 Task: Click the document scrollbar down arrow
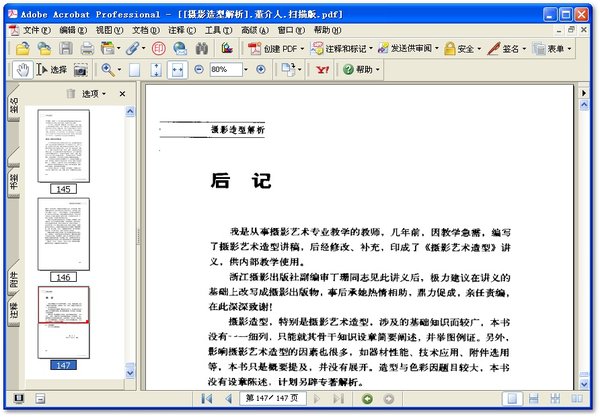(584, 384)
